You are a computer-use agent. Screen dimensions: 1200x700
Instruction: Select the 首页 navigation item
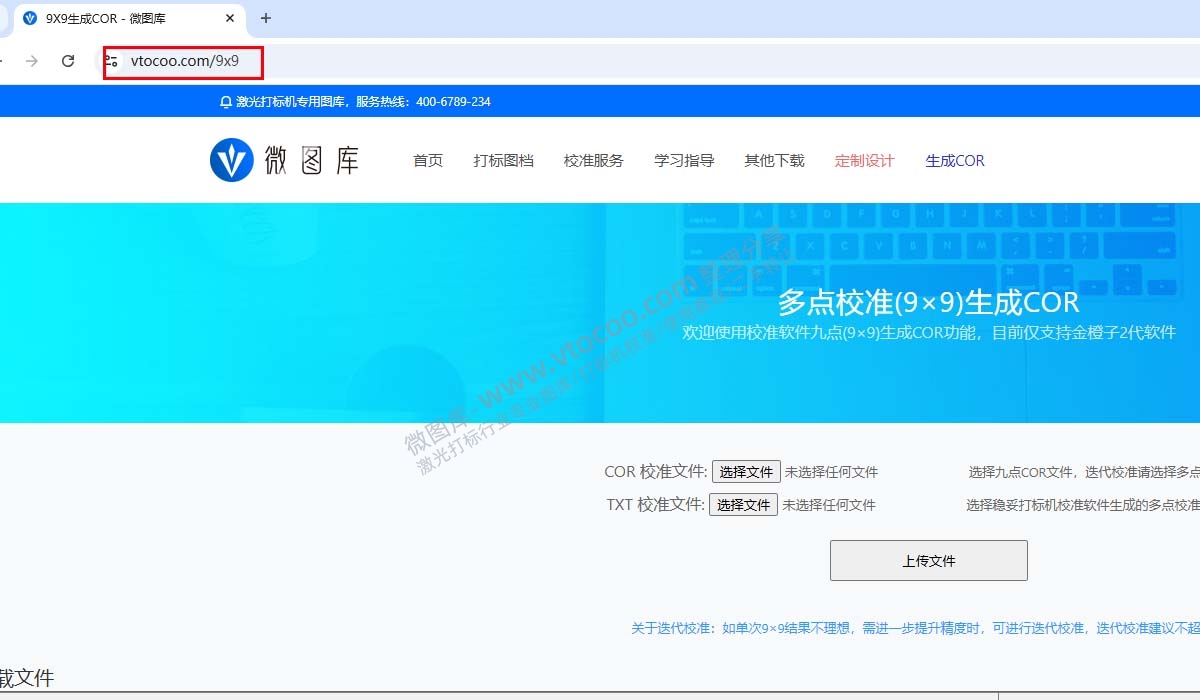click(427, 160)
